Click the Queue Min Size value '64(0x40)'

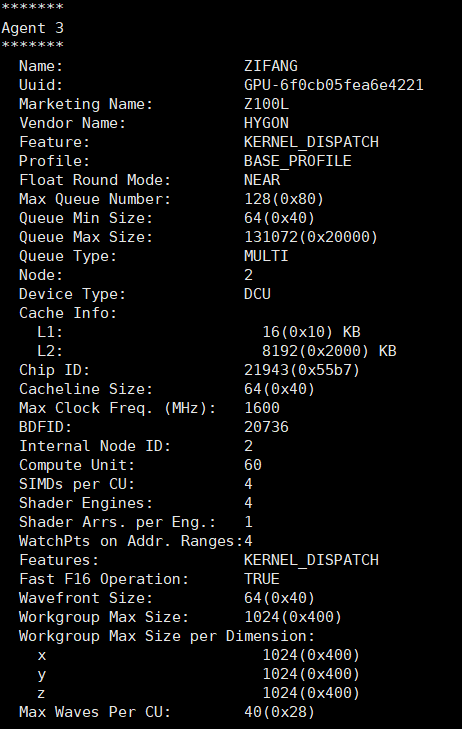(x=279, y=218)
